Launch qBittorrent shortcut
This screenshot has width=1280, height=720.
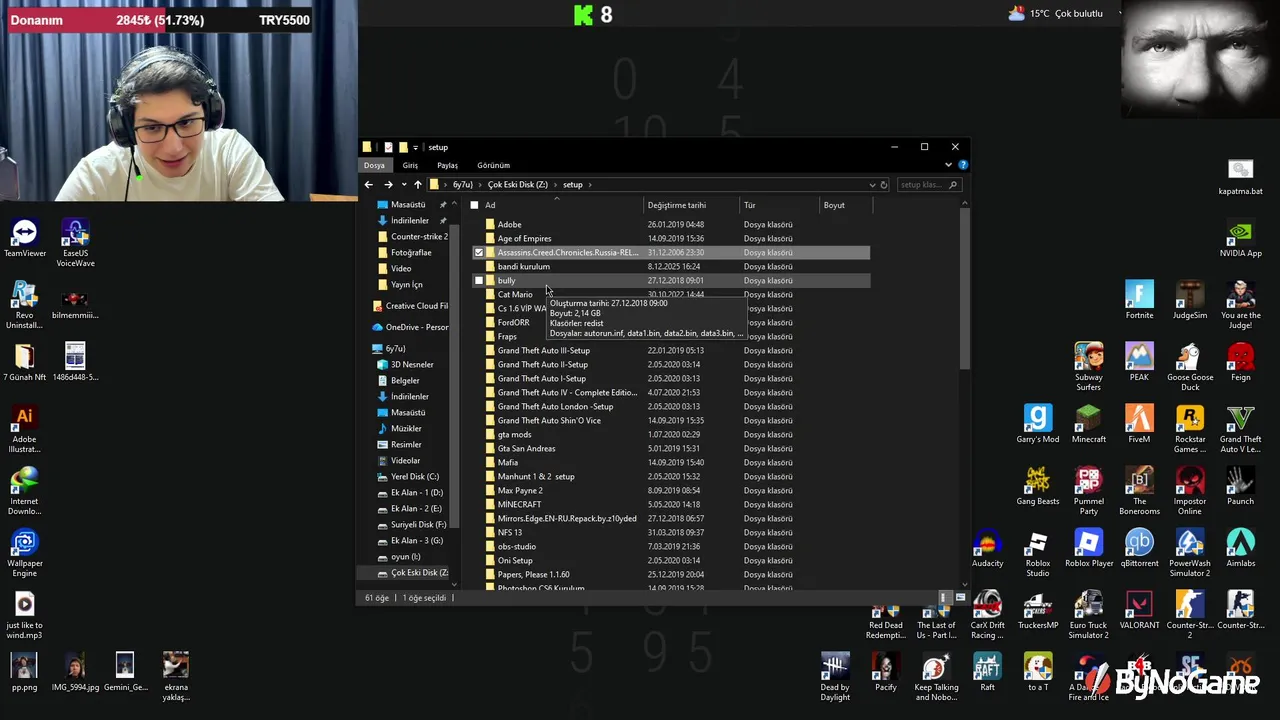click(x=1139, y=548)
